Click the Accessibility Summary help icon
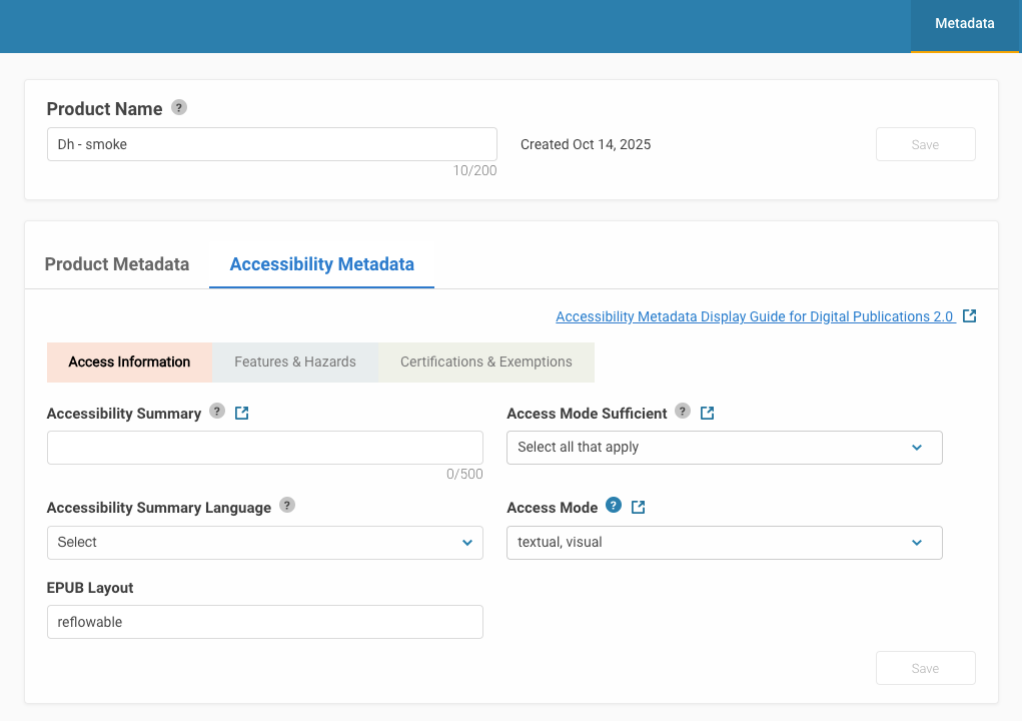The width and height of the screenshot is (1022, 722). (x=217, y=412)
